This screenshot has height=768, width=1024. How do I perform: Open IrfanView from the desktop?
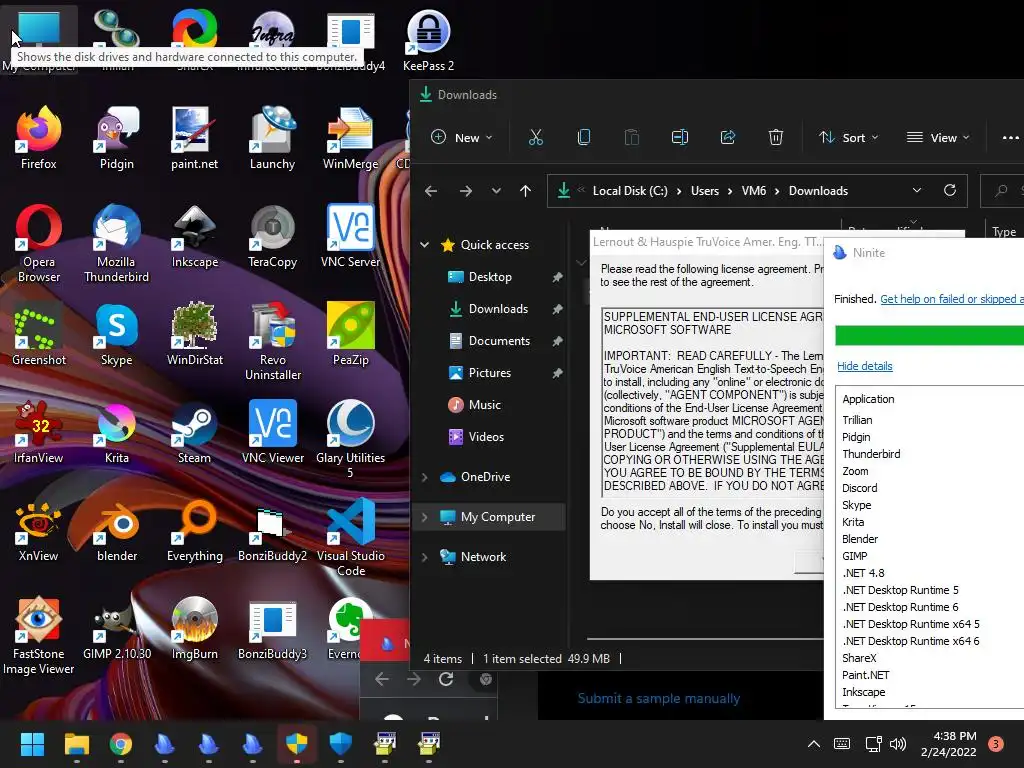point(39,432)
